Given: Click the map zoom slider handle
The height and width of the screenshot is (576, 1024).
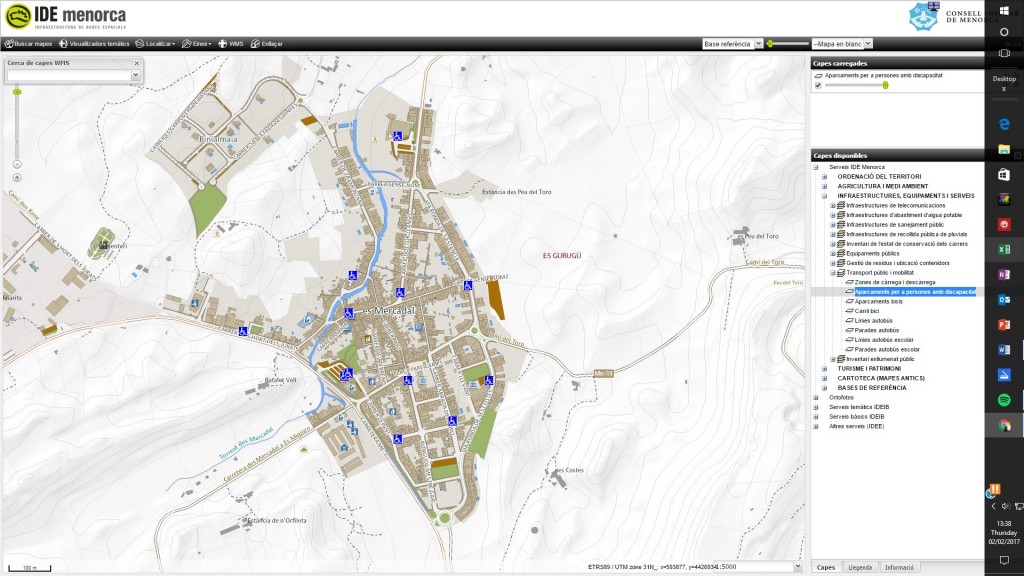Looking at the screenshot, I should tap(17, 92).
